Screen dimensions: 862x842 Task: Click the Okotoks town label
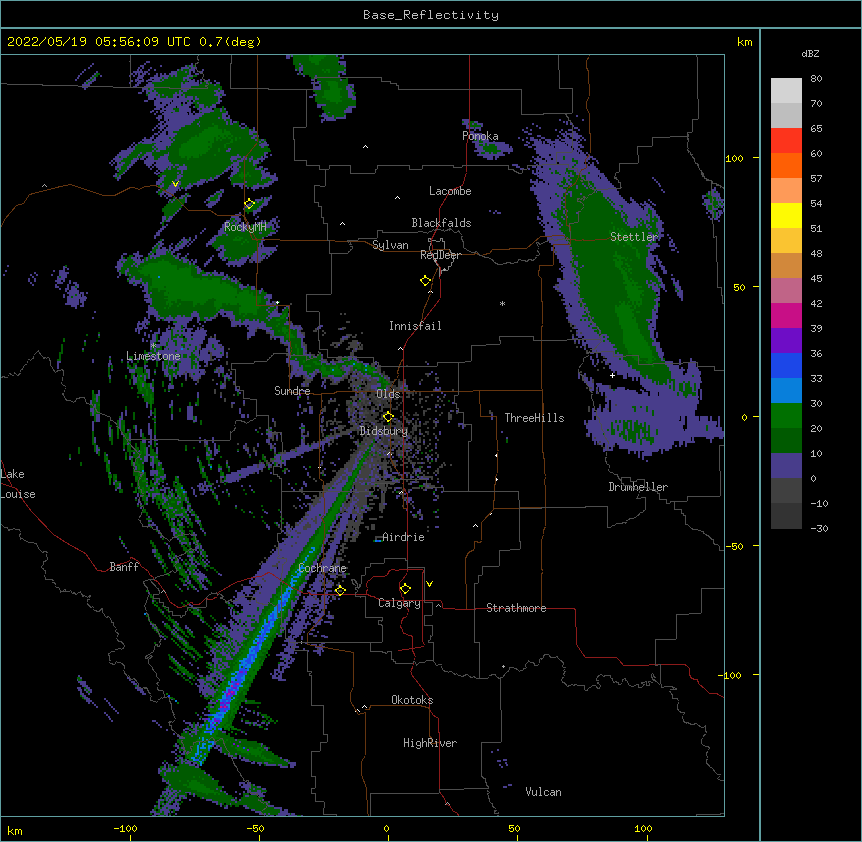point(412,700)
